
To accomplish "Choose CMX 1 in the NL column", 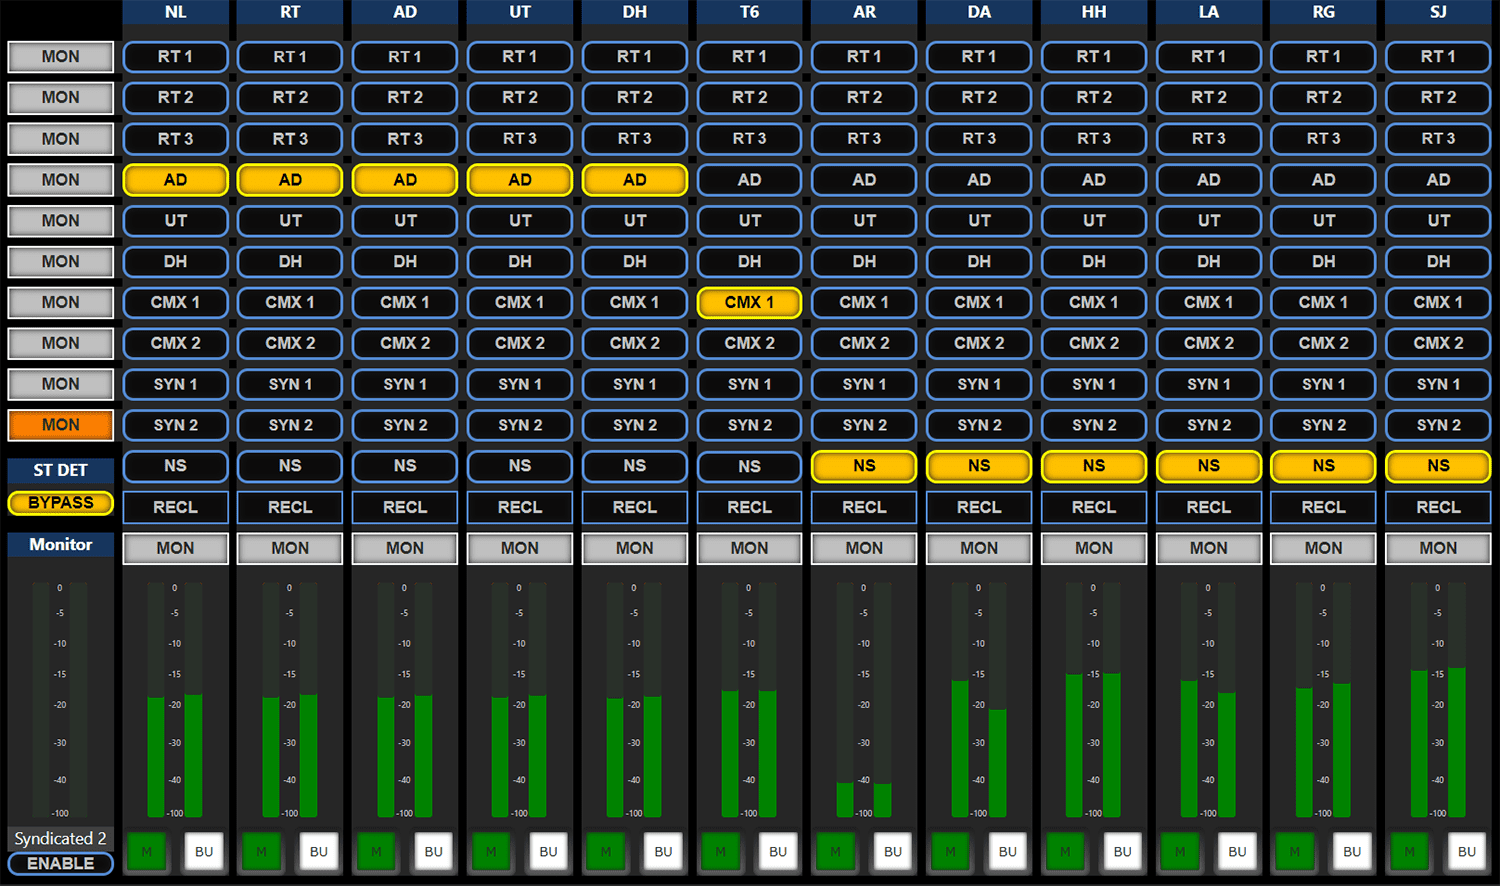I will tap(175, 302).
